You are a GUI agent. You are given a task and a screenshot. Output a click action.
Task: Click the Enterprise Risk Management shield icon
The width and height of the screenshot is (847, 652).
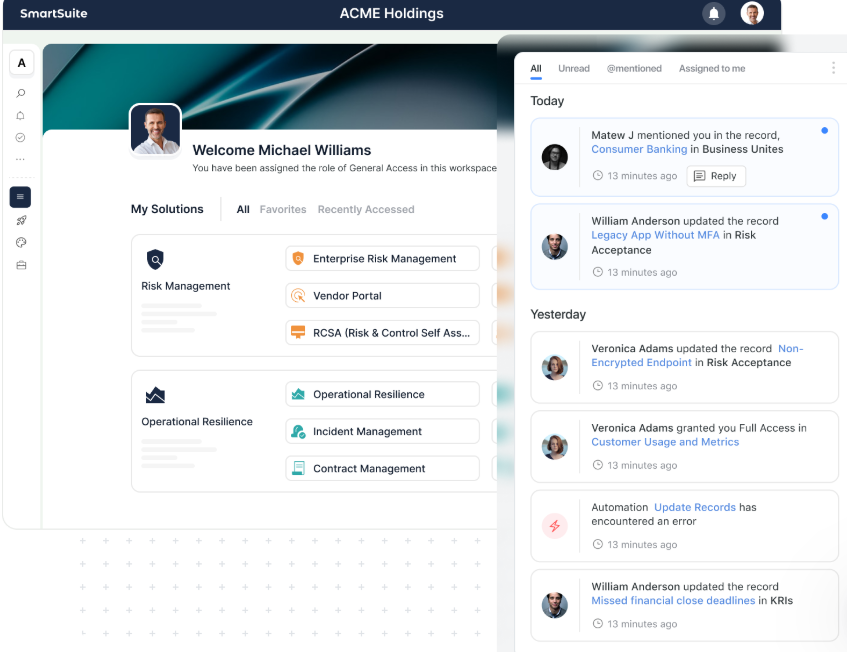[298, 258]
